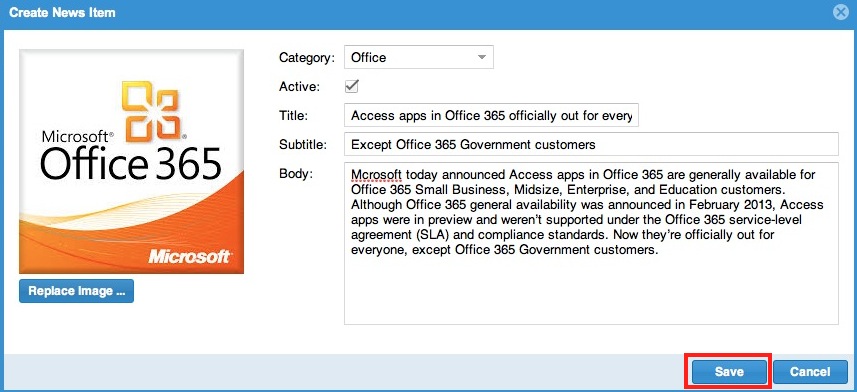The image size is (857, 392).
Task: Close the Create News Item dialog
Action: pyautogui.click(x=841, y=13)
